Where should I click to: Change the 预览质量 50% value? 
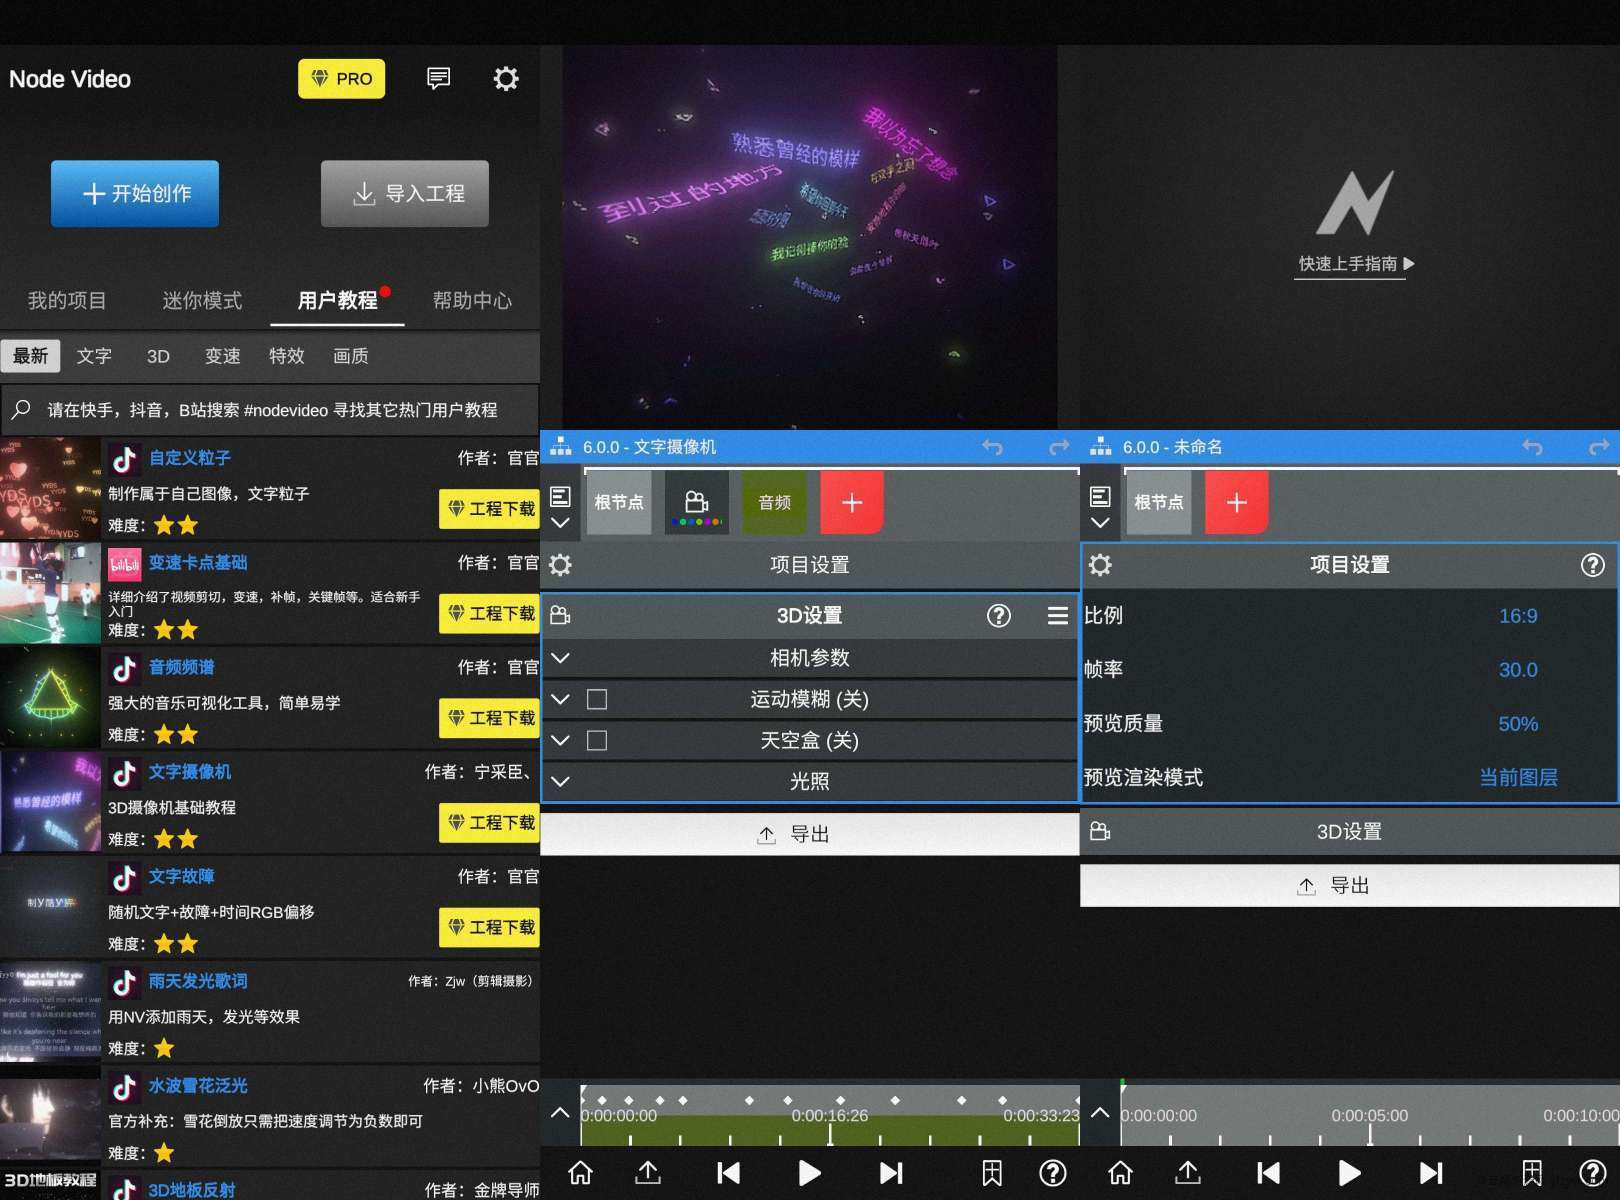[1517, 724]
